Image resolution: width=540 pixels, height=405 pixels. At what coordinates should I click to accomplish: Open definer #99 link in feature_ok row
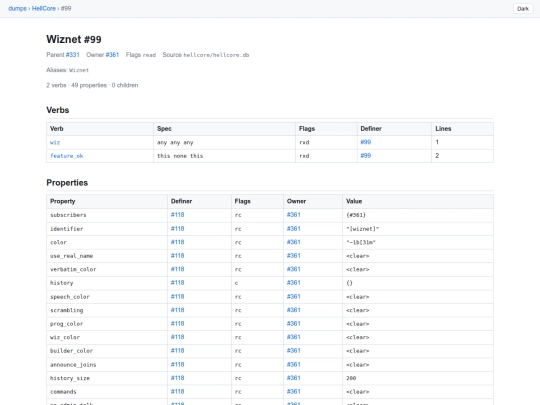366,156
